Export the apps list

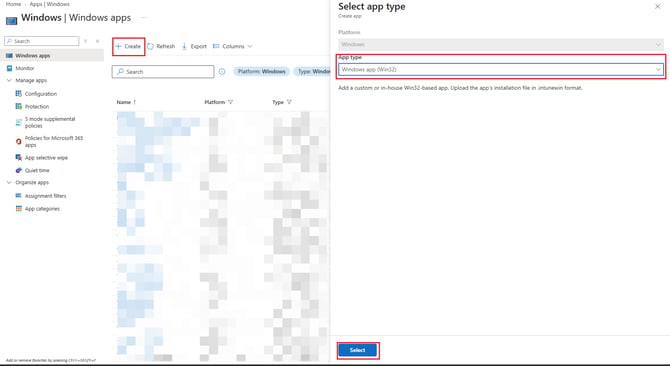click(194, 46)
